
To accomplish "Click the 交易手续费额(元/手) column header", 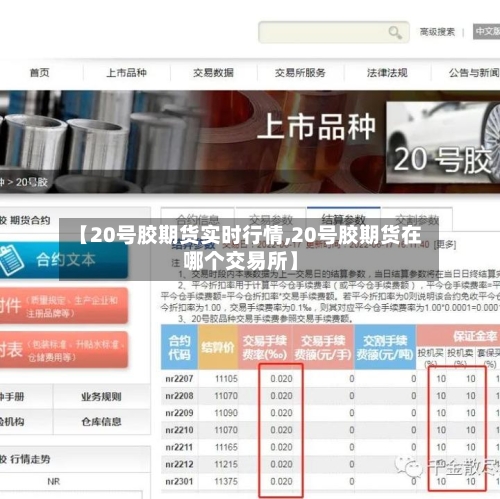I will (323, 347).
